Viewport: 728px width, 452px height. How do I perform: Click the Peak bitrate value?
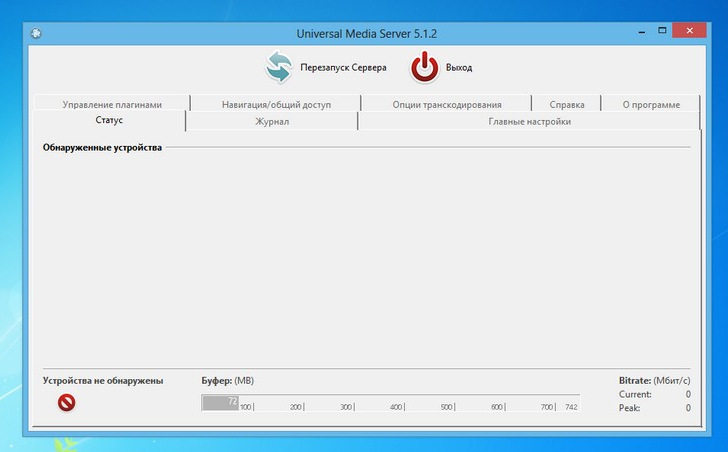click(x=688, y=408)
